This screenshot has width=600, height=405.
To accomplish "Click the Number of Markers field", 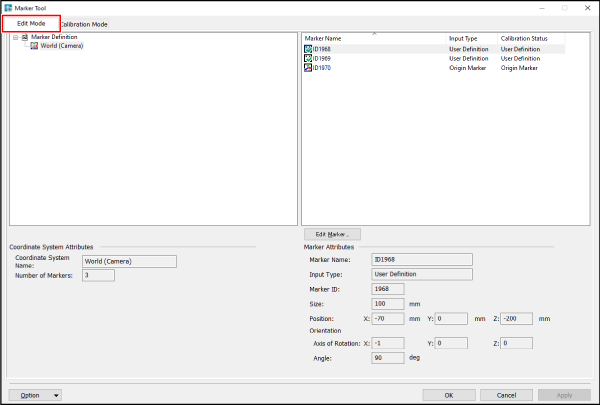I will [98, 275].
